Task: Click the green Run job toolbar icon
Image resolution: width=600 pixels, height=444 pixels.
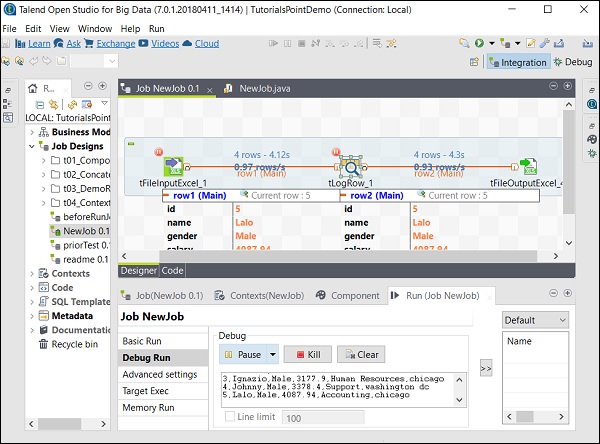Action: pyautogui.click(x=479, y=43)
